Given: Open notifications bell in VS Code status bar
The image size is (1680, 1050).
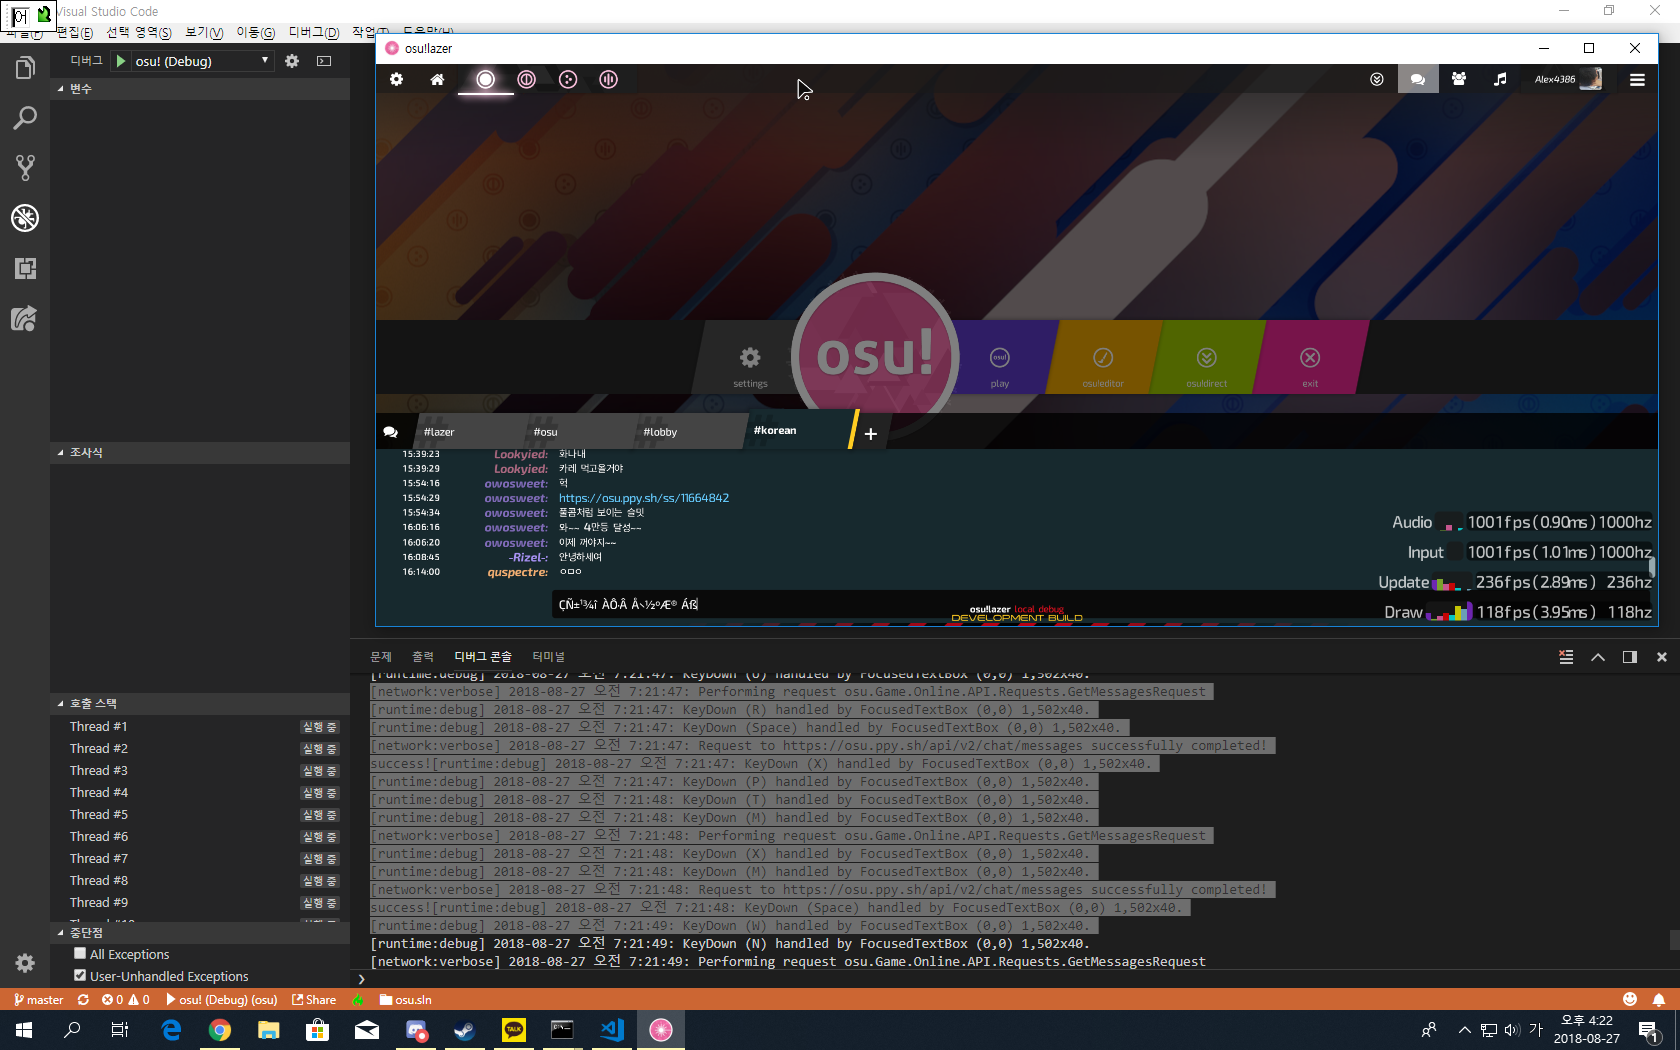Looking at the screenshot, I should [x=1659, y=1000].
